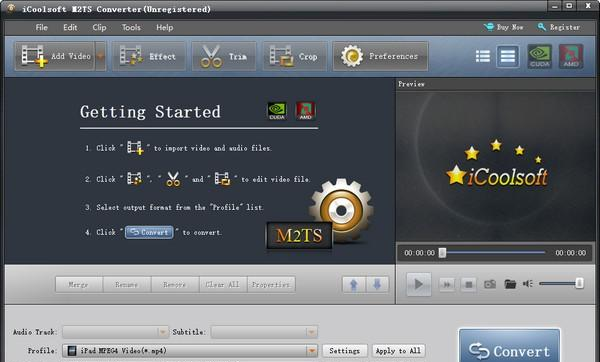Open the snapshot folder icon
Screen dimensions: 600x362
click(x=510, y=284)
